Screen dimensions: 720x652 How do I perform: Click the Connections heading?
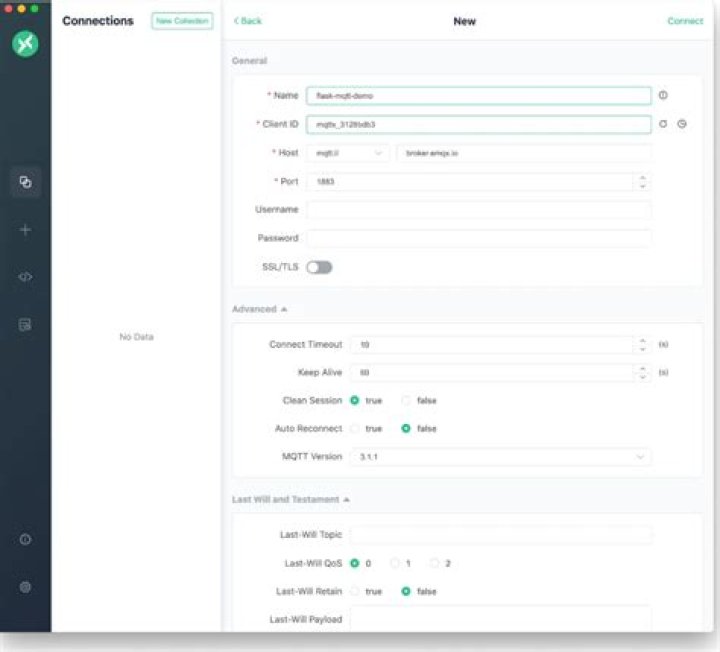98,21
